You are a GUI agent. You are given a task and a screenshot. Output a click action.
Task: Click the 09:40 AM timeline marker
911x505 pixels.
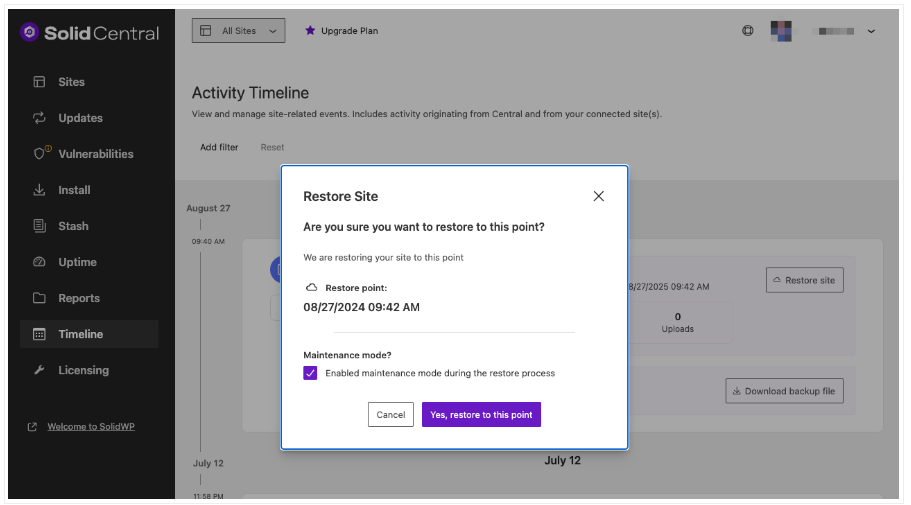pyautogui.click(x=208, y=241)
